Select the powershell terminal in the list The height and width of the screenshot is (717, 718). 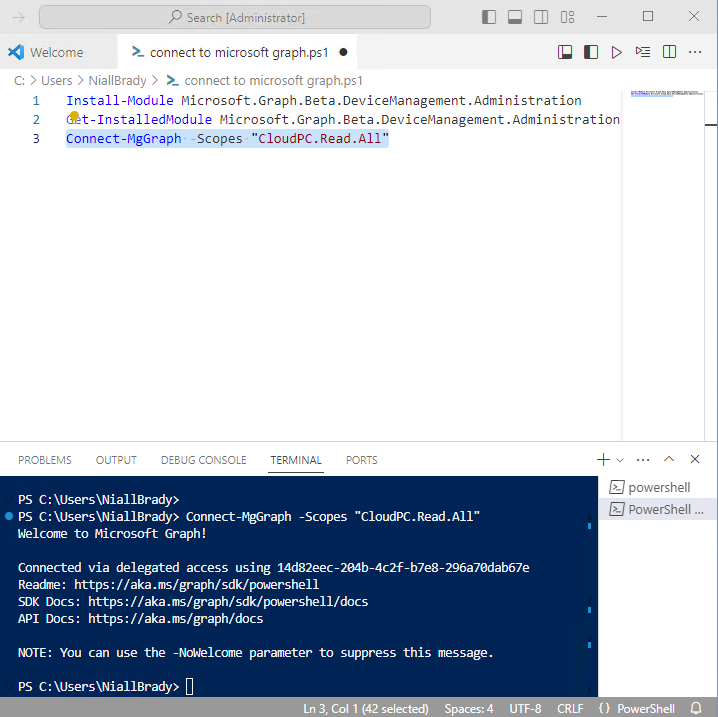(658, 488)
